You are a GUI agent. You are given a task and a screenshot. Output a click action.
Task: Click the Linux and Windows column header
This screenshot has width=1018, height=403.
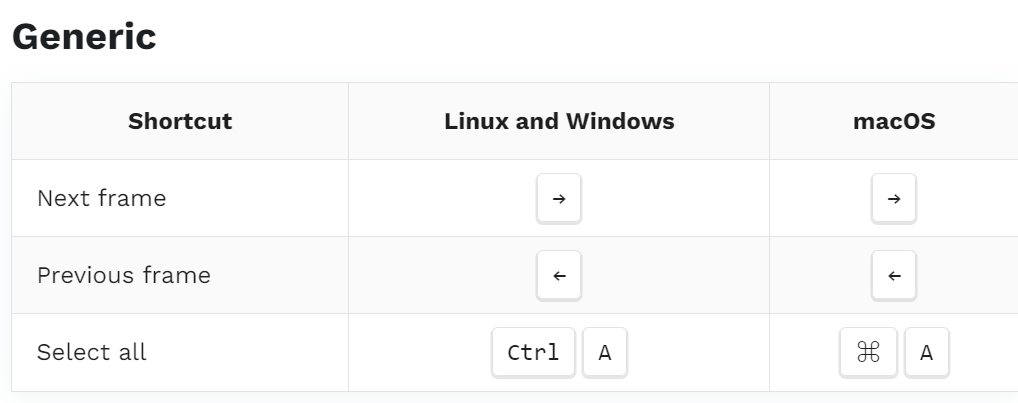click(559, 121)
